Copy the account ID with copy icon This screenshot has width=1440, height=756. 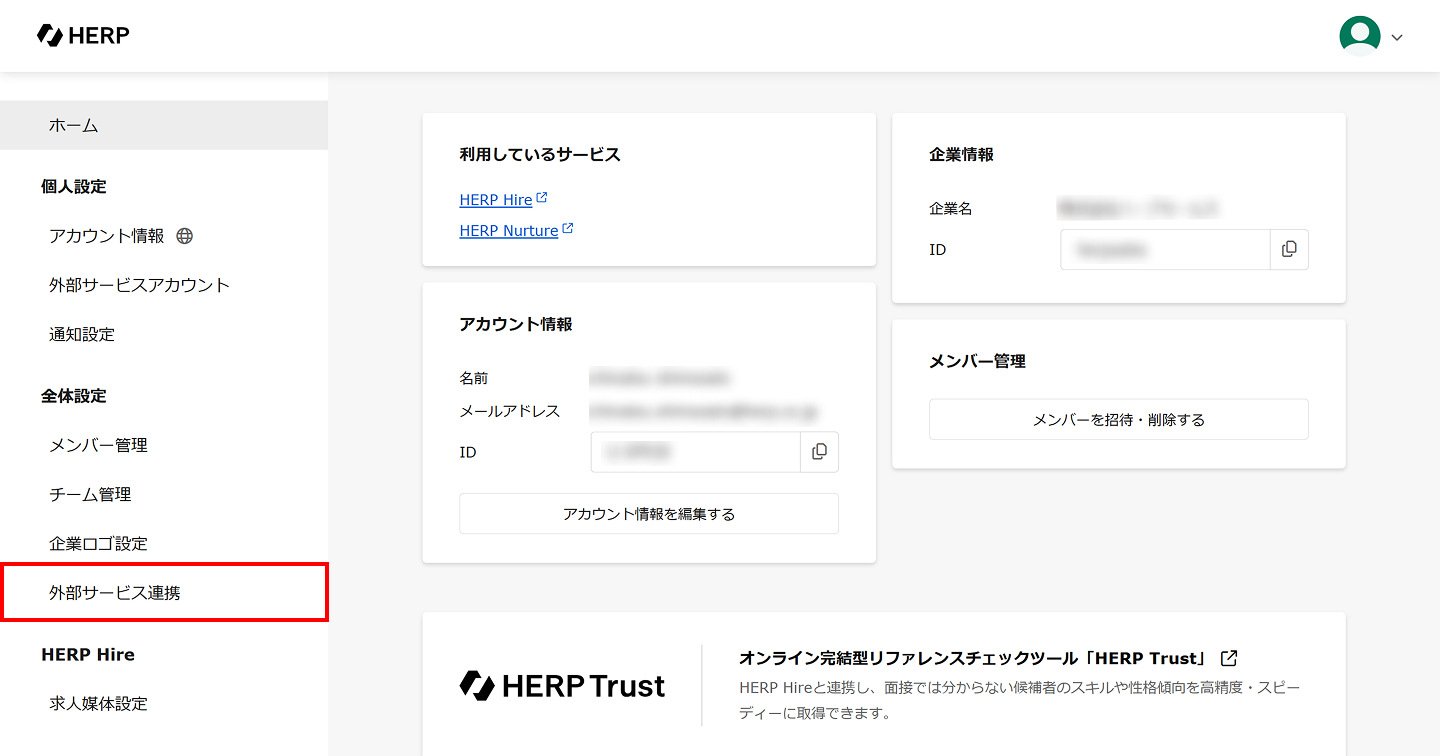[819, 452]
